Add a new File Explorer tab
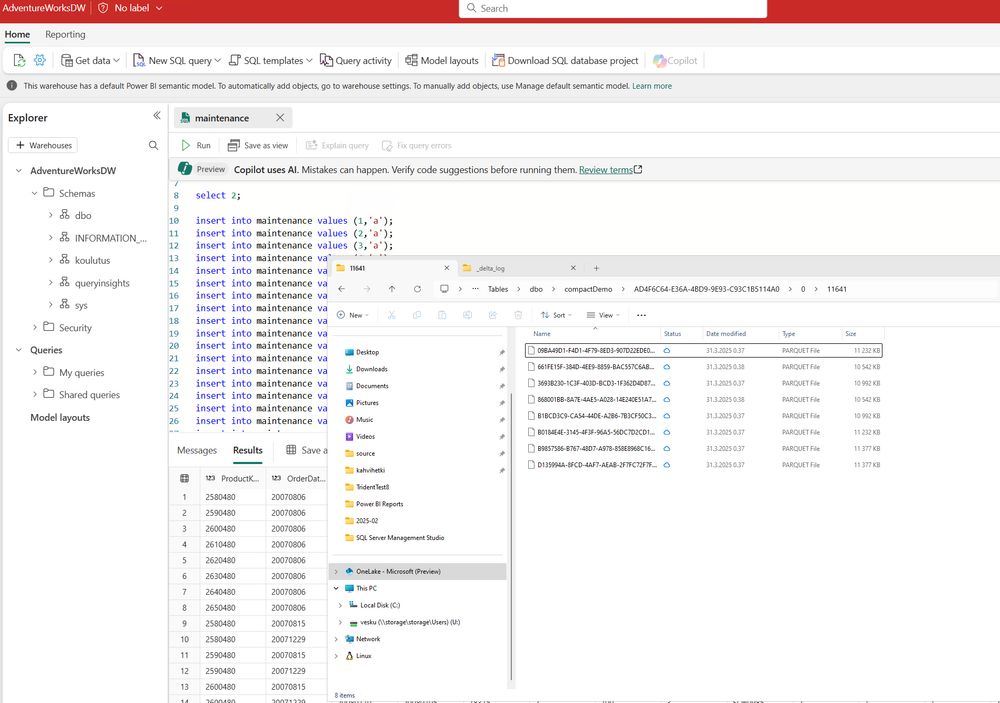Screen dimensions: 1000x703 pyautogui.click(x=596, y=268)
